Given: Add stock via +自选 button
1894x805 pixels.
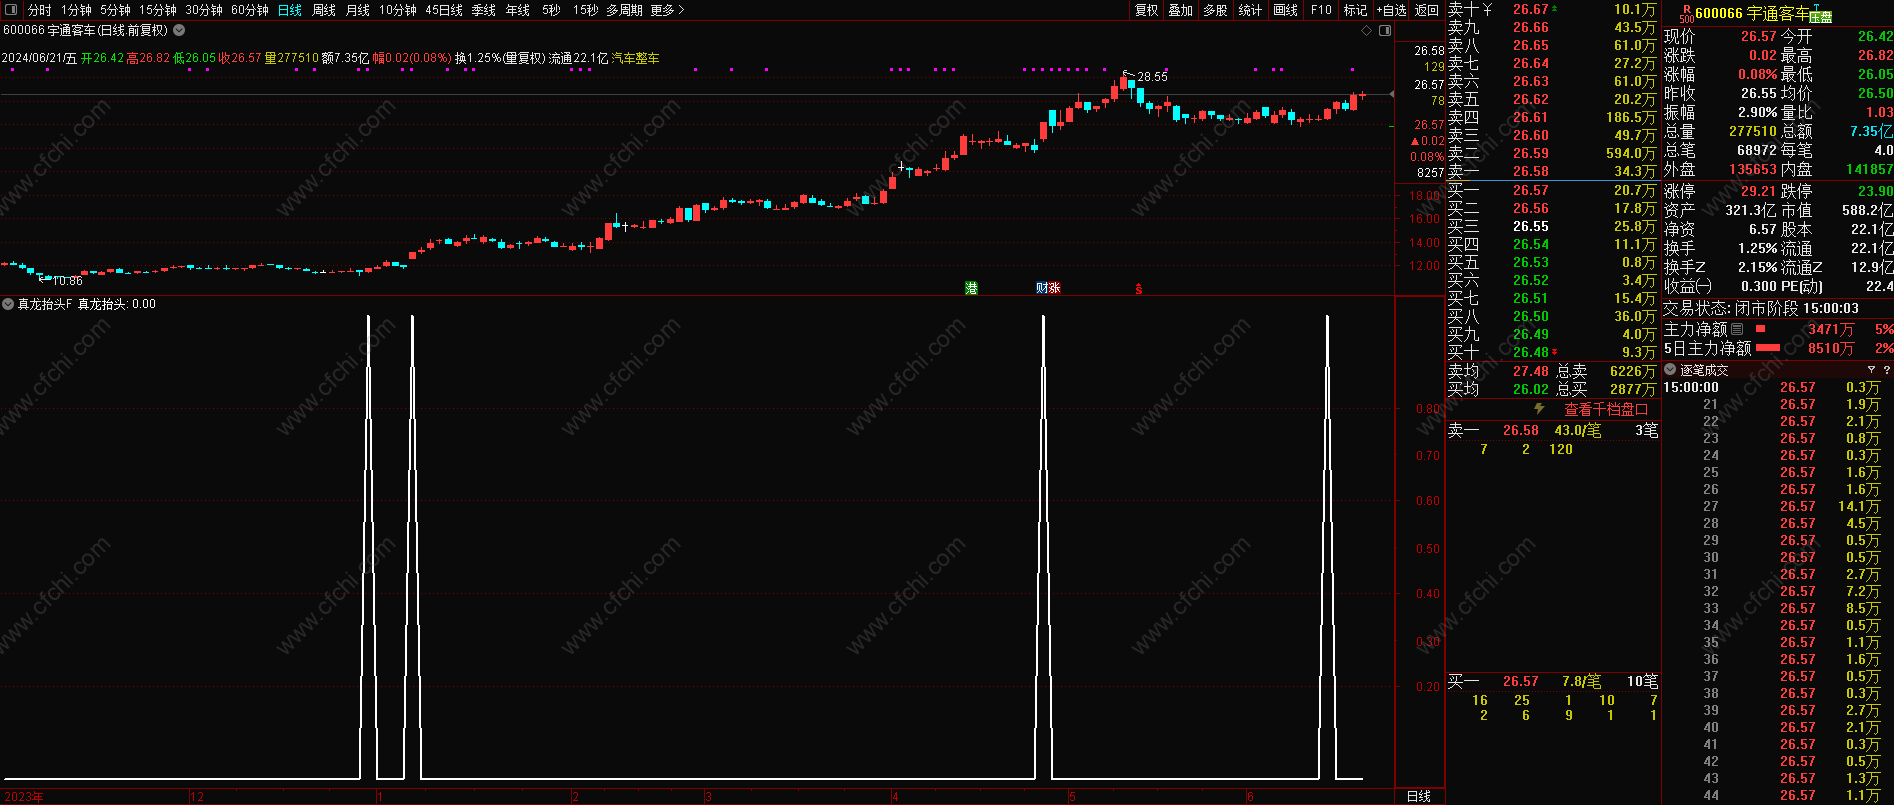Looking at the screenshot, I should tap(1391, 10).
